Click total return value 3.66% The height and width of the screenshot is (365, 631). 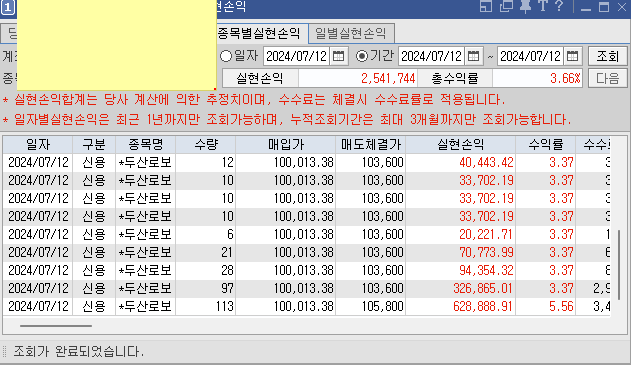tap(565, 78)
